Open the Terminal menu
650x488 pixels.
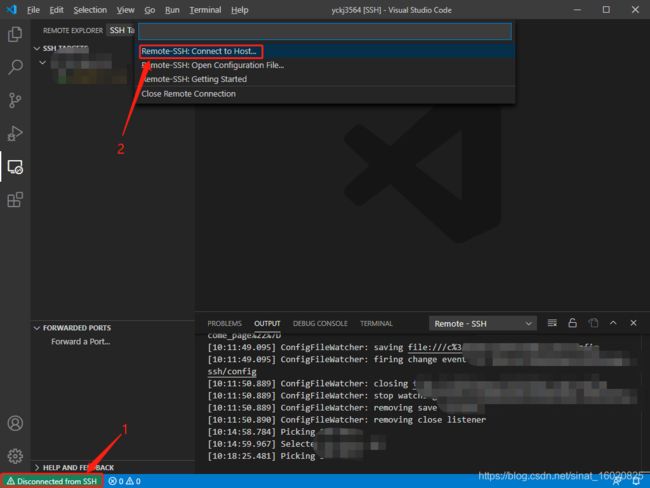point(205,10)
